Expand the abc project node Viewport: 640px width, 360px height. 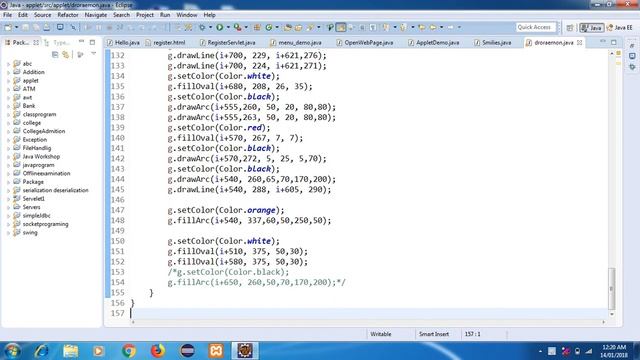pos(9,64)
